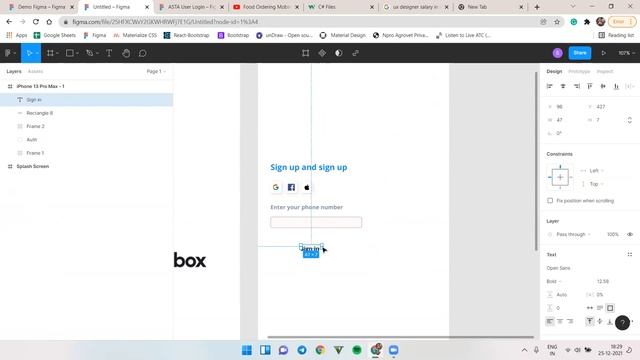Open text type details options
Screen dimensions: 640x360
click(629, 255)
